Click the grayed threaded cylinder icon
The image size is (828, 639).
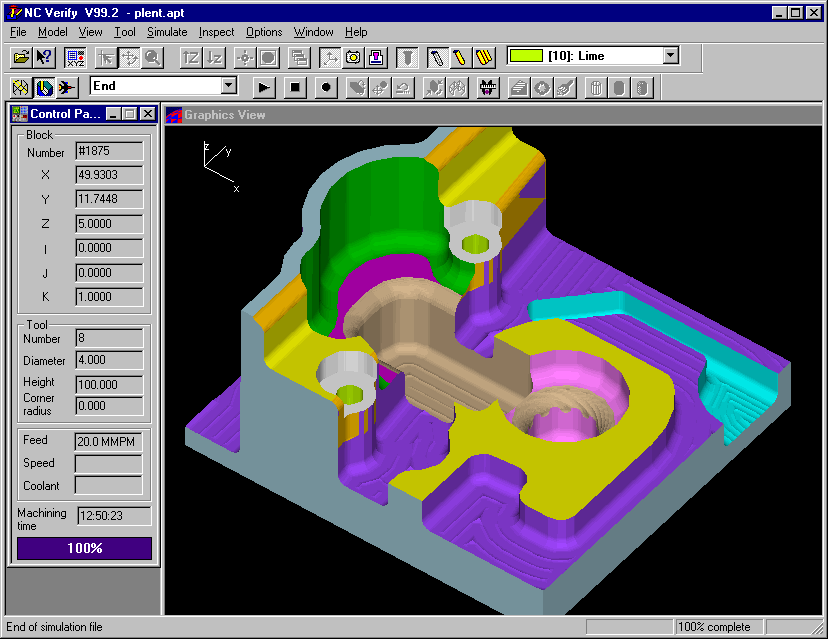(x=643, y=87)
